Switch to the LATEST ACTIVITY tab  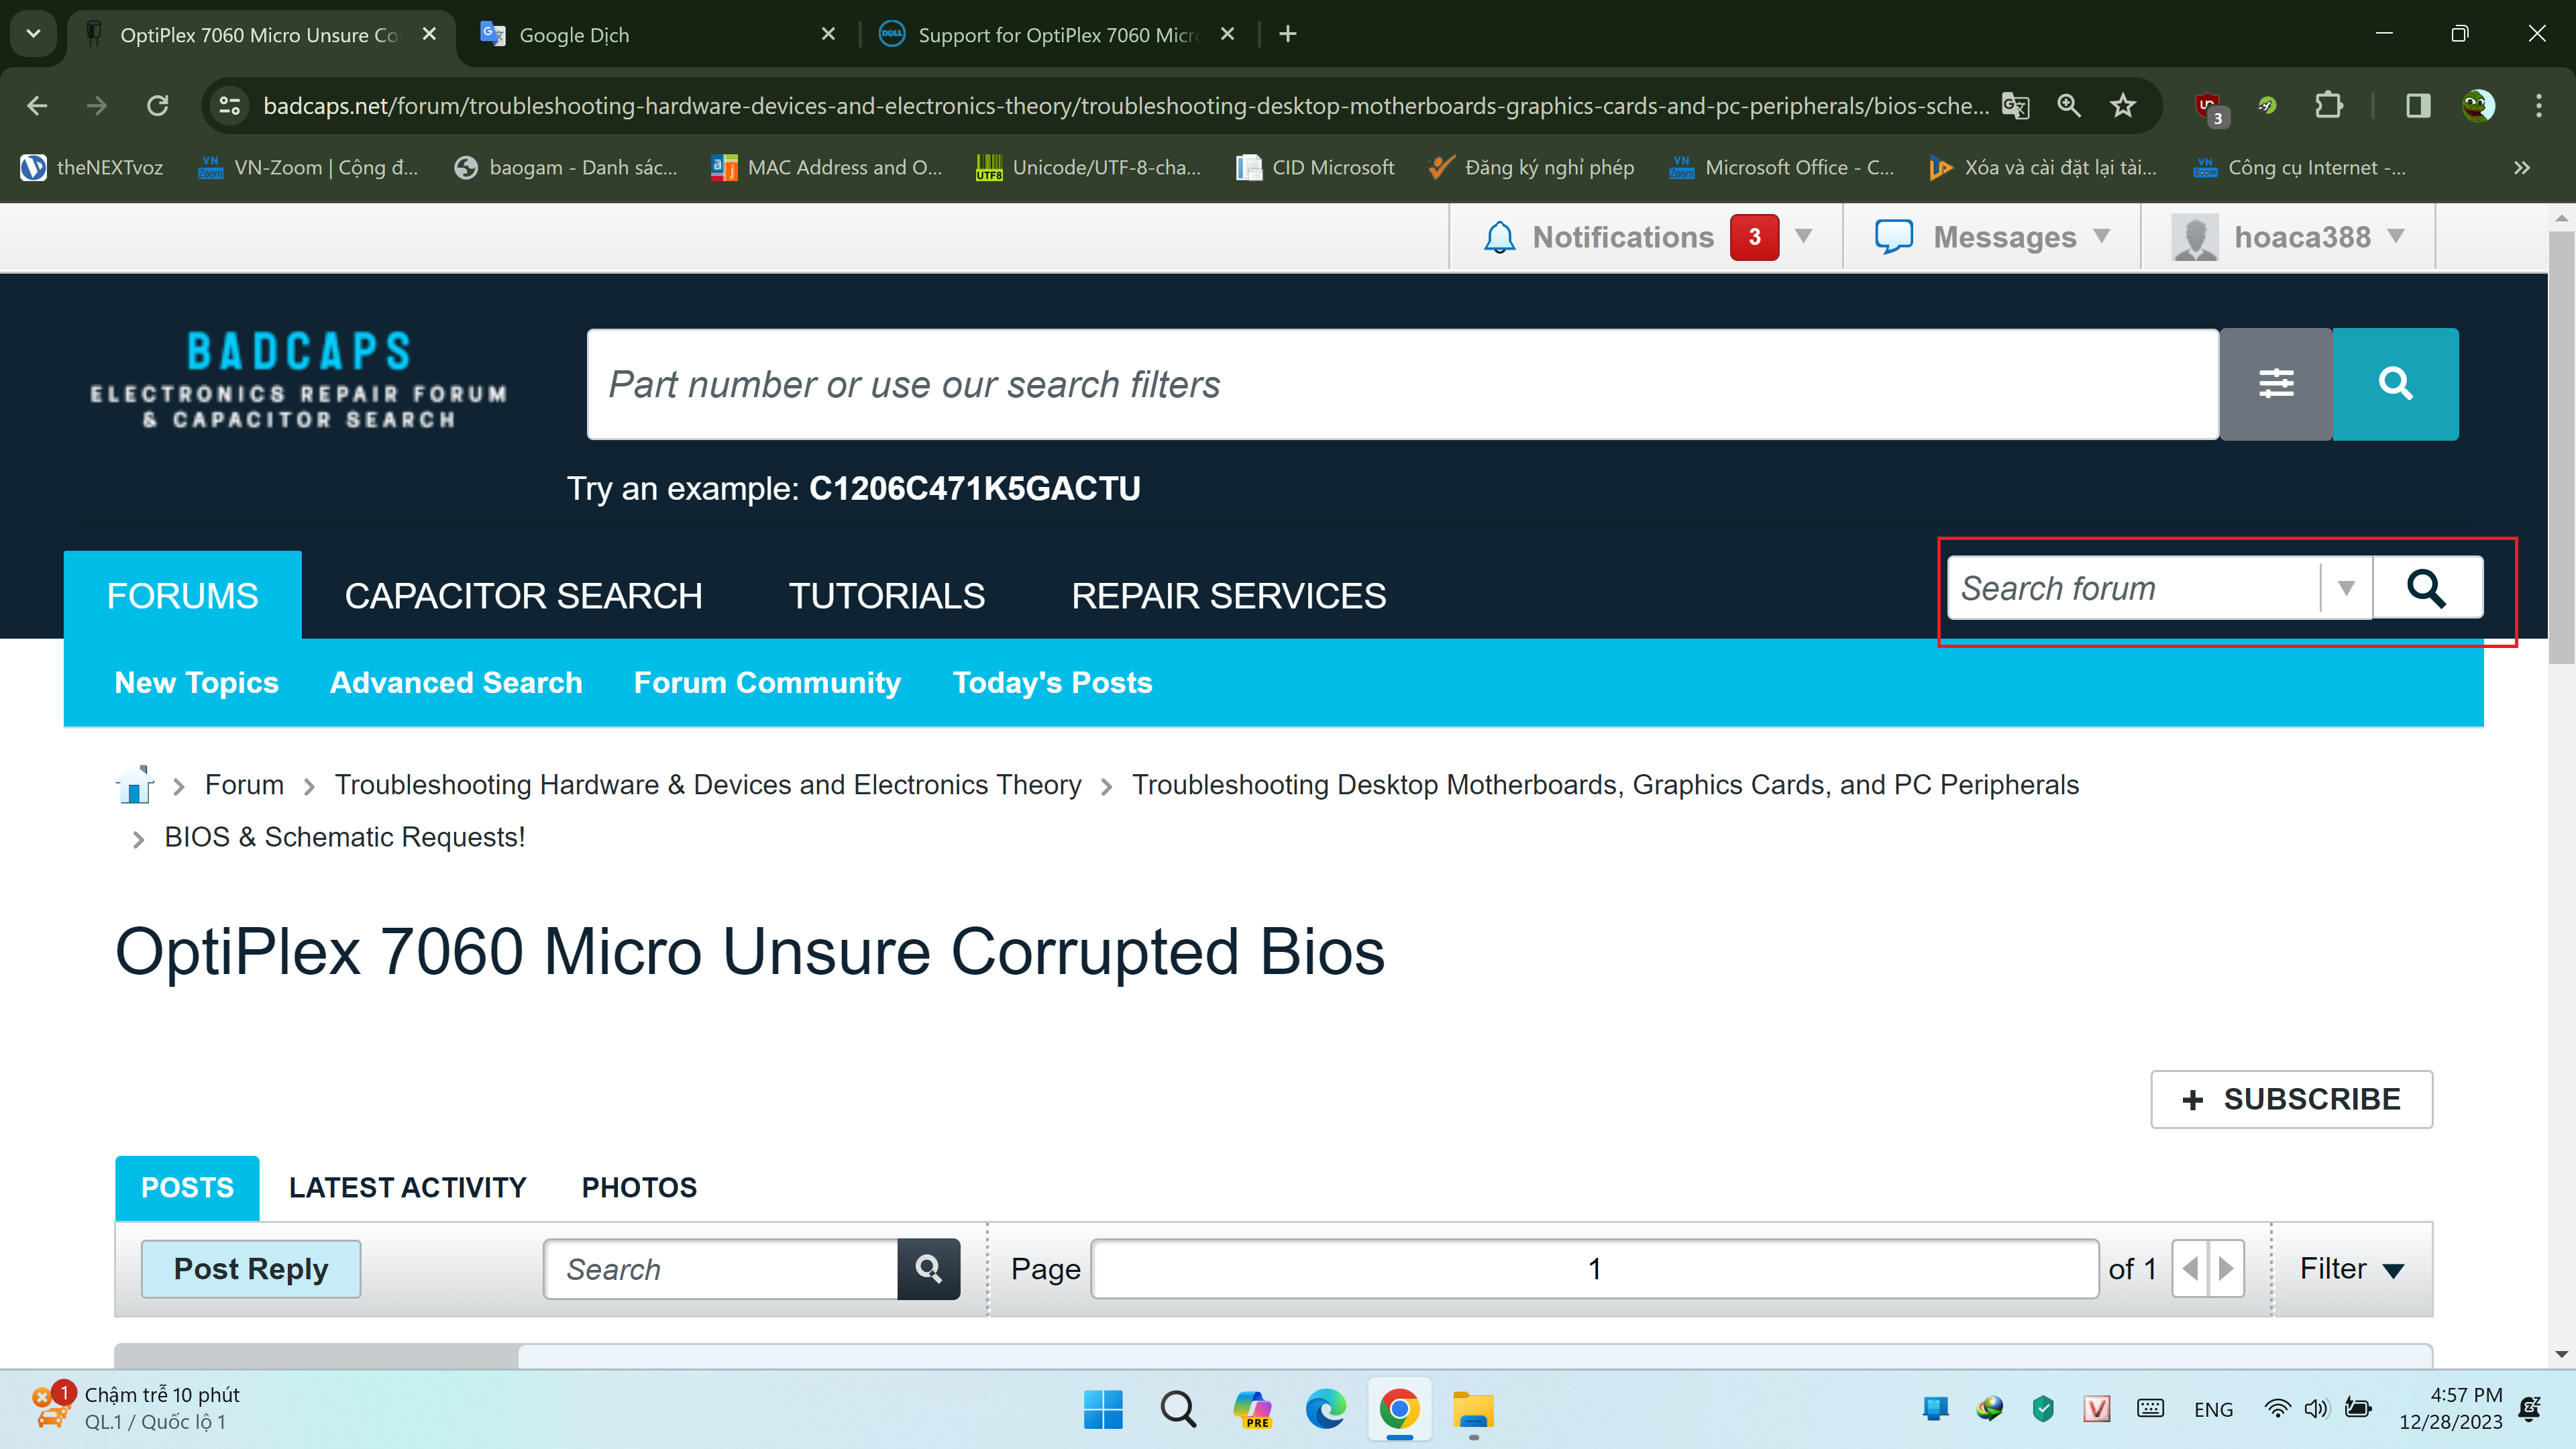coord(407,1187)
